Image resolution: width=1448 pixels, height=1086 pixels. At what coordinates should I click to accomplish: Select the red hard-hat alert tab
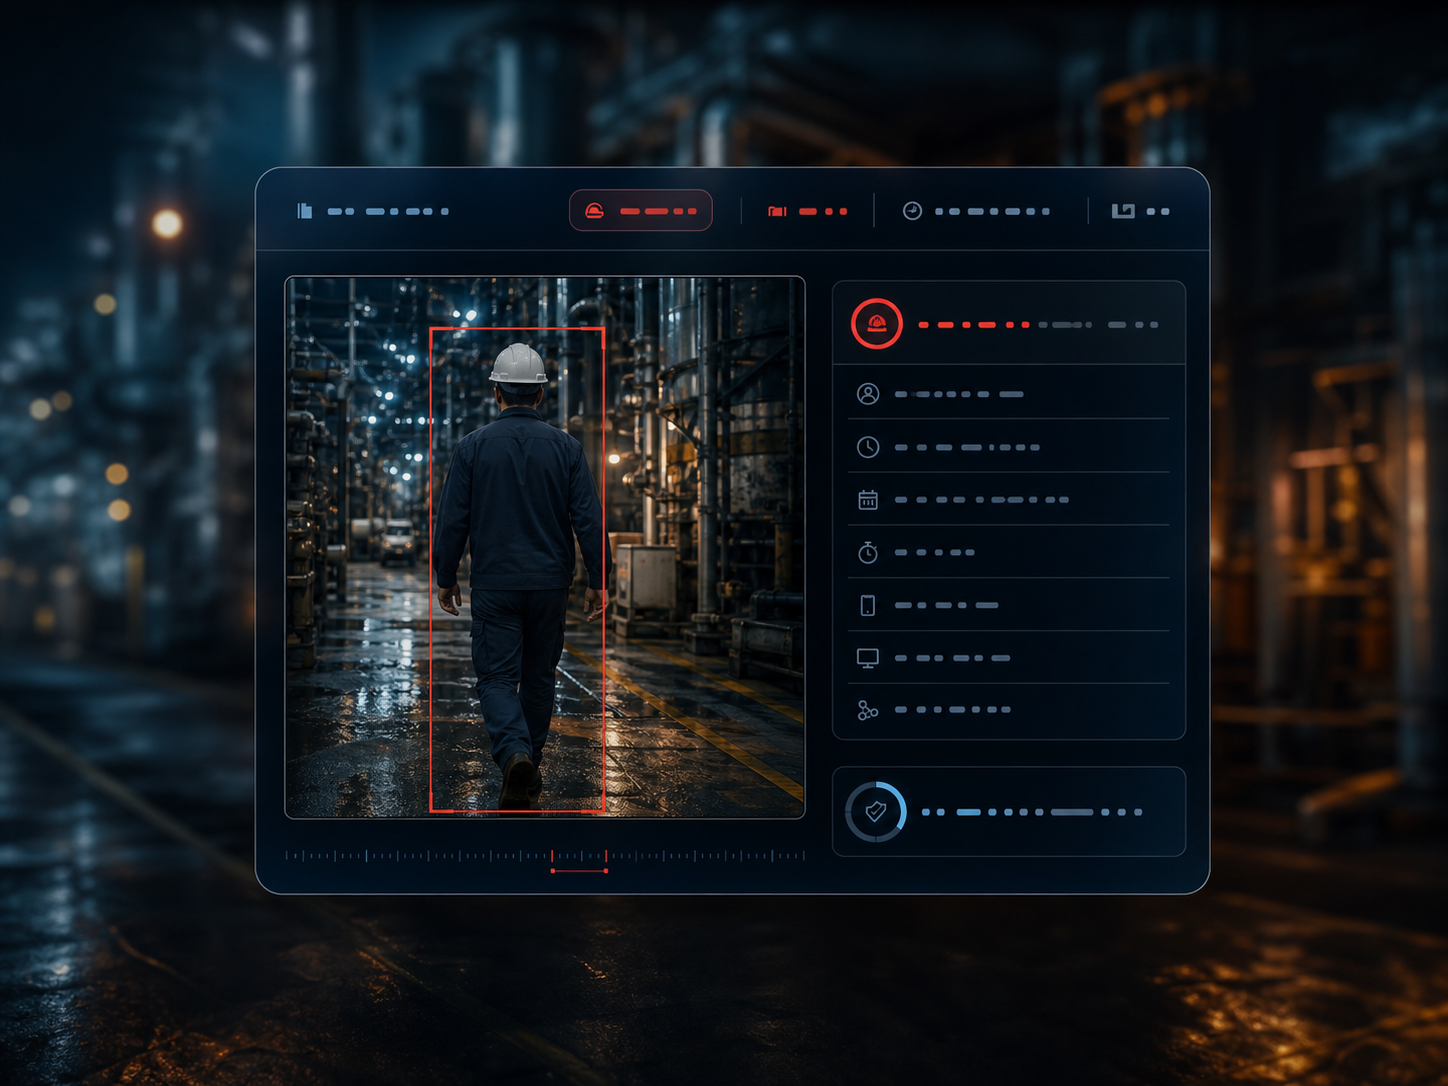(641, 211)
